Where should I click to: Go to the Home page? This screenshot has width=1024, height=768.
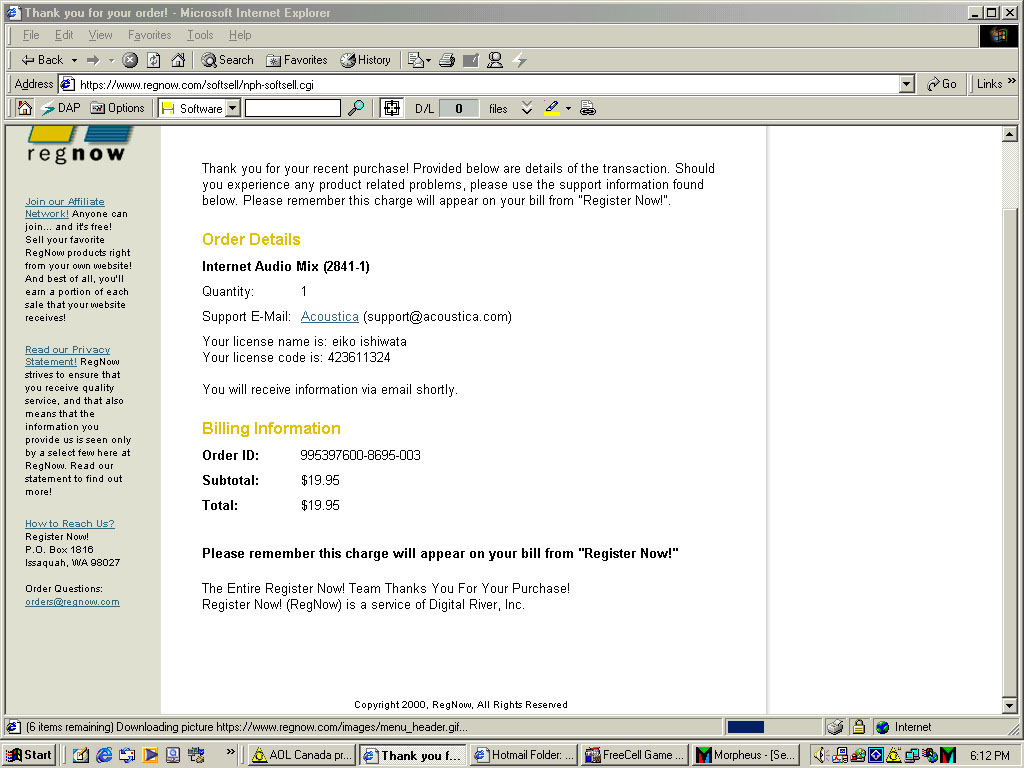[178, 60]
